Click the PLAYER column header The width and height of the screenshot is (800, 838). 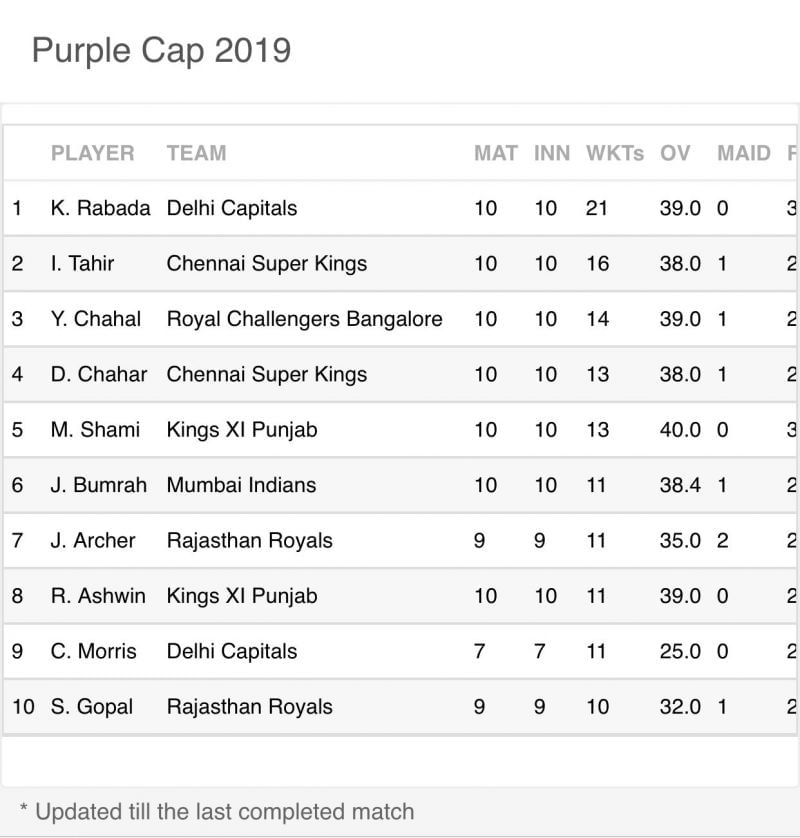(x=92, y=153)
